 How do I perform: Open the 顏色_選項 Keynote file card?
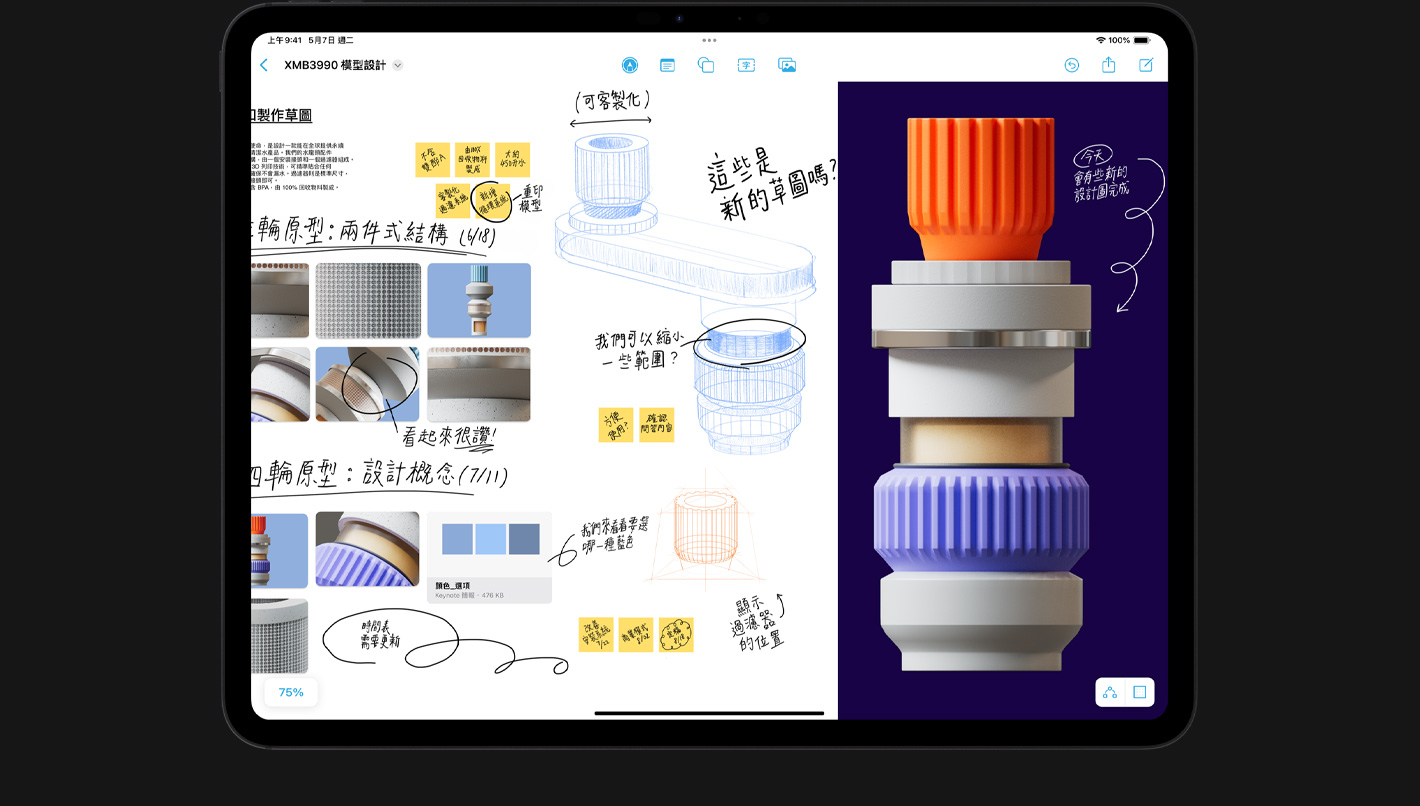[x=489, y=557]
